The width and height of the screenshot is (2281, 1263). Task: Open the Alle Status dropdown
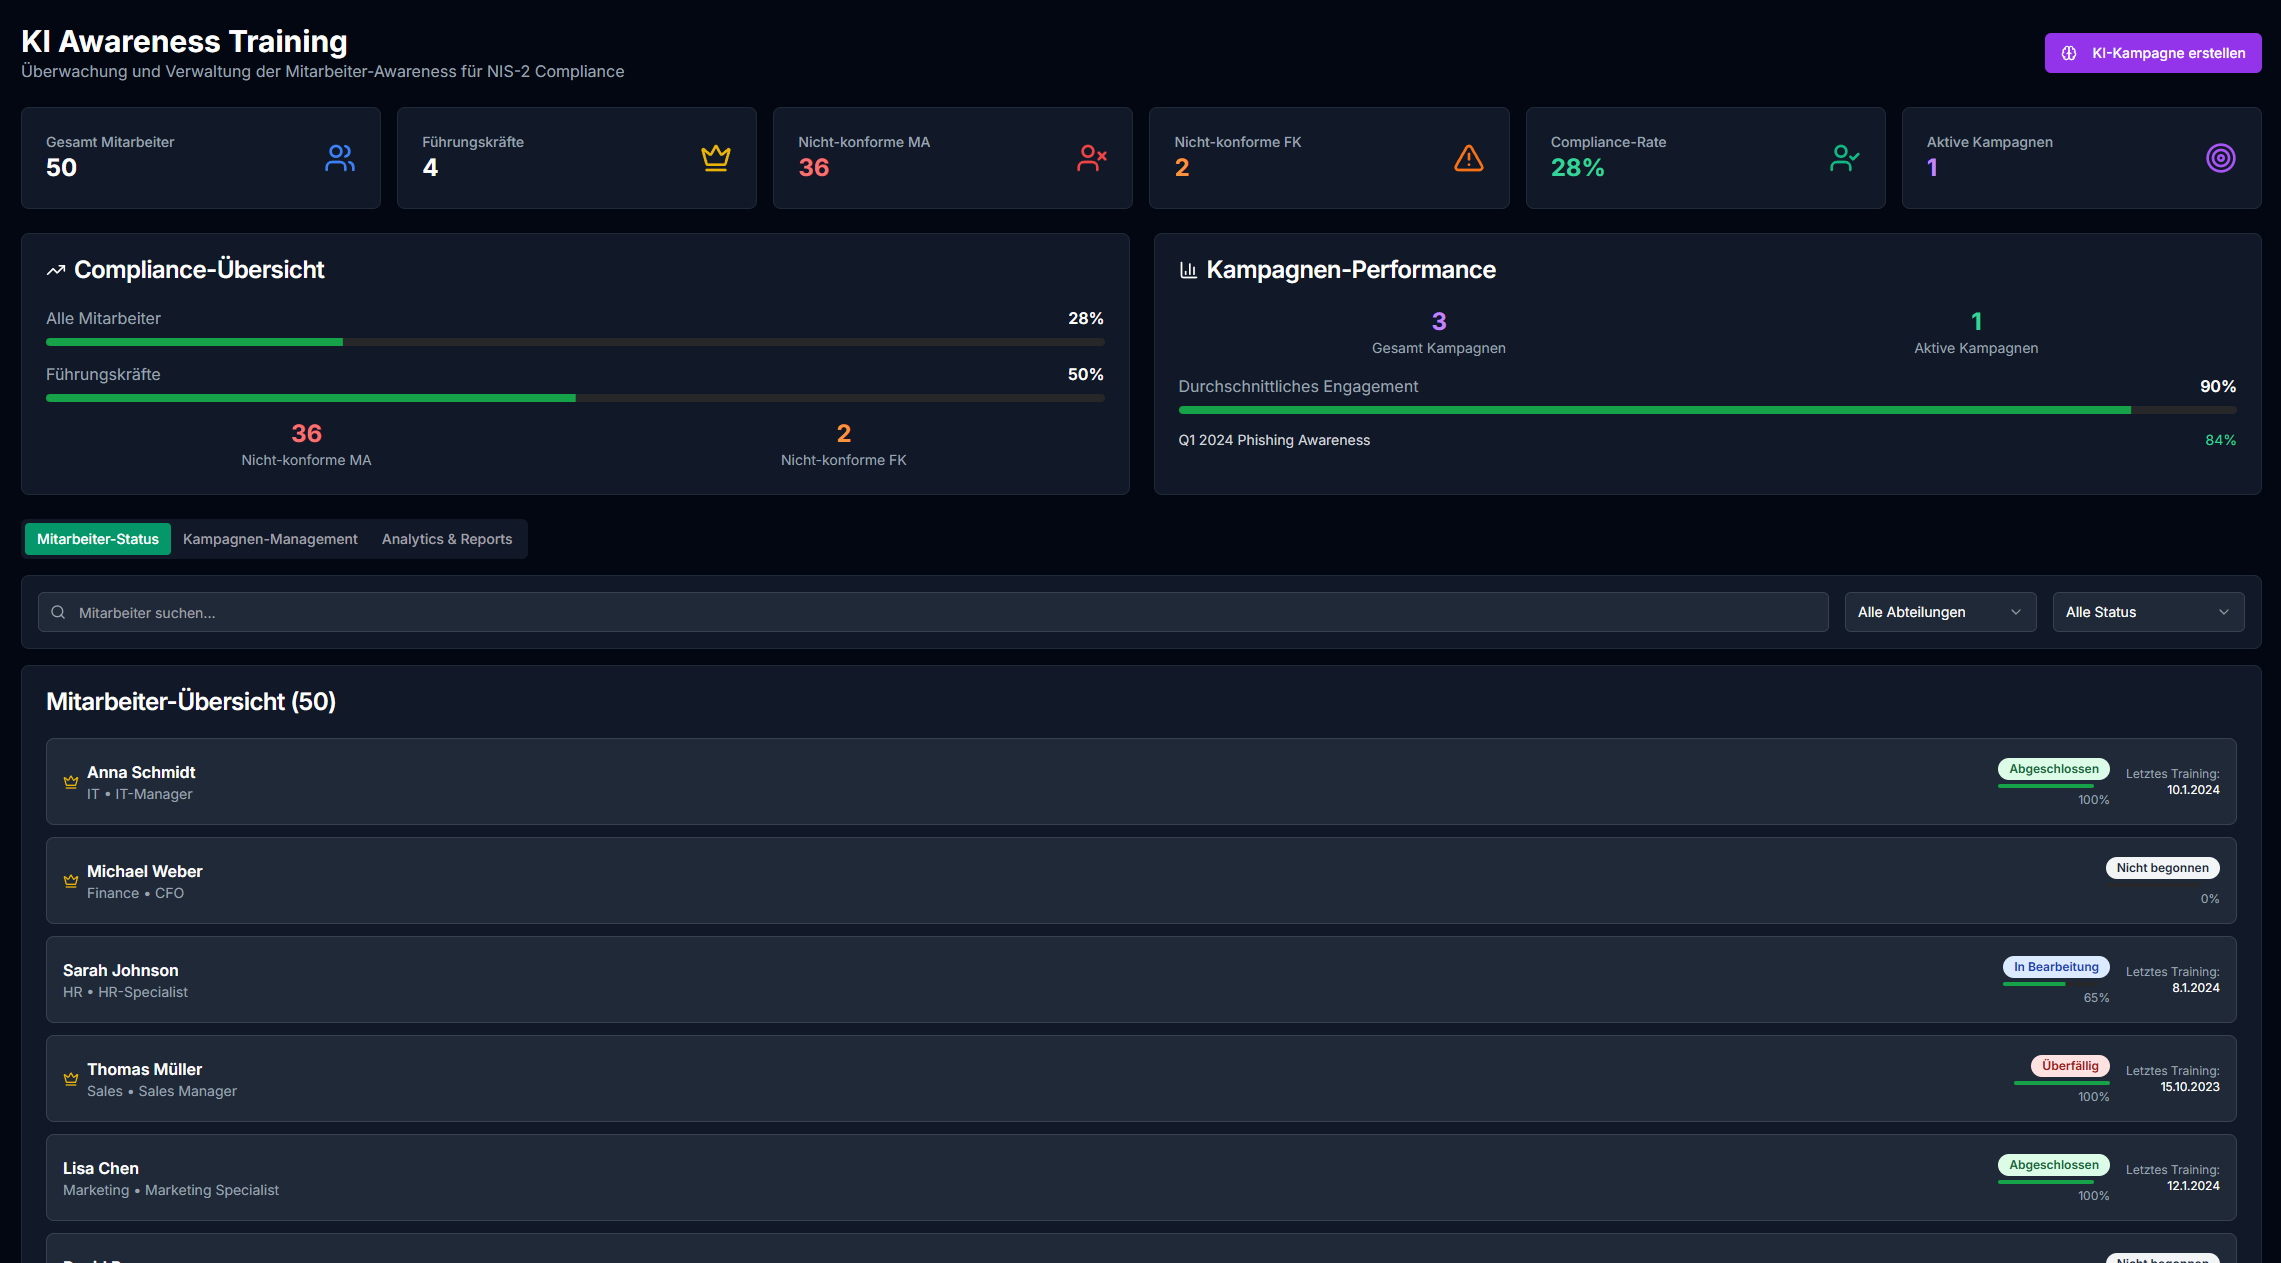pyautogui.click(x=2147, y=611)
